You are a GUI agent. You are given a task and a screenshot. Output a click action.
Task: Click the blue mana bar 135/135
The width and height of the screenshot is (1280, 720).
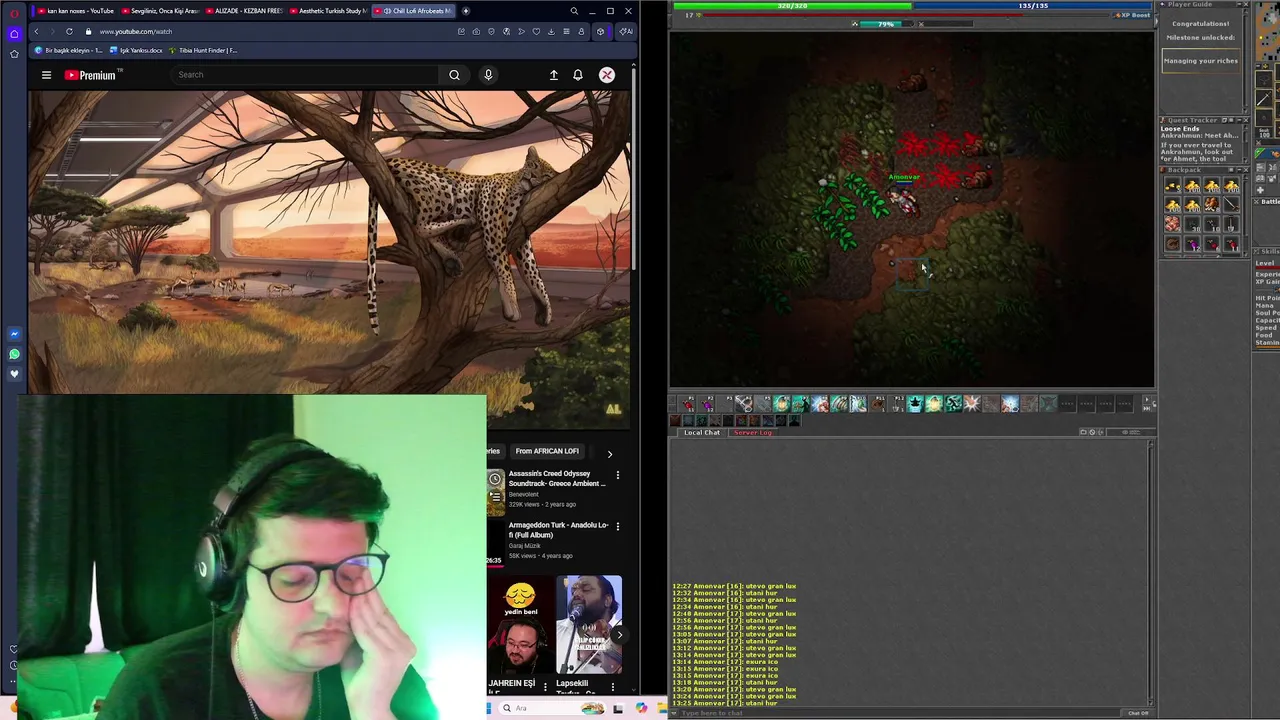pyautogui.click(x=1032, y=5)
